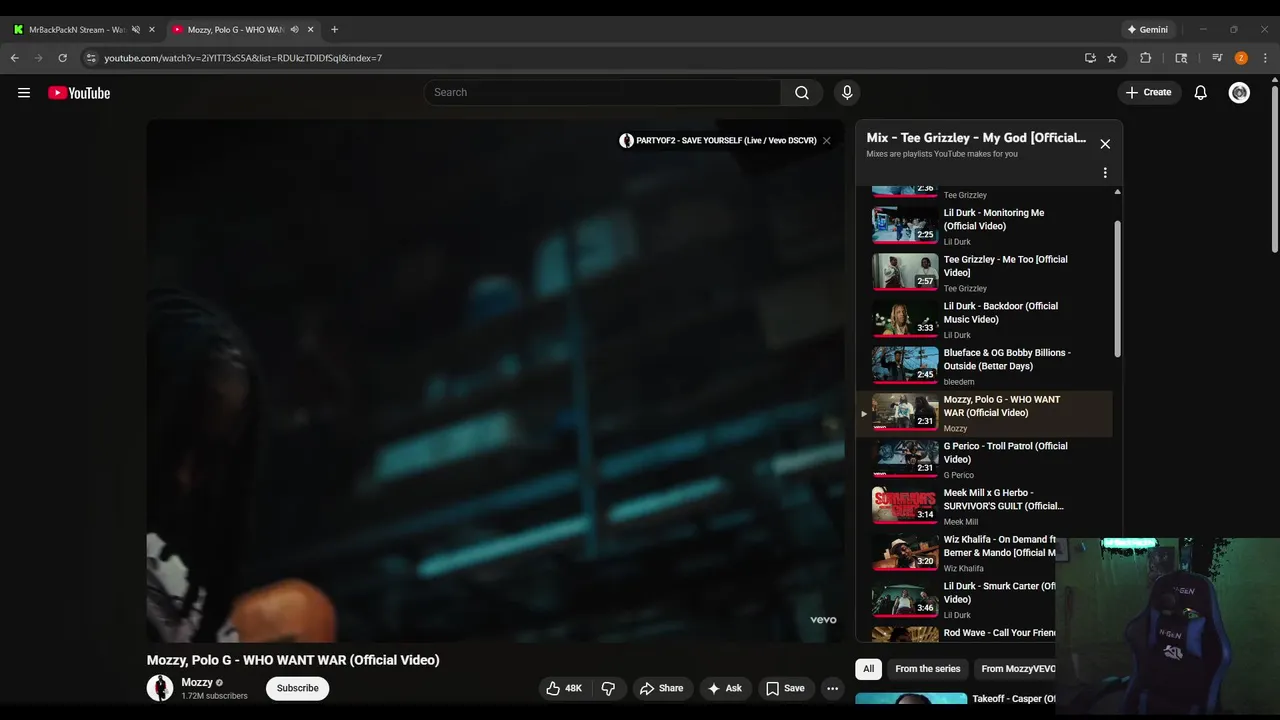The image size is (1280, 720).
Task: Go forward with the browser forward arrow
Action: click(x=39, y=58)
